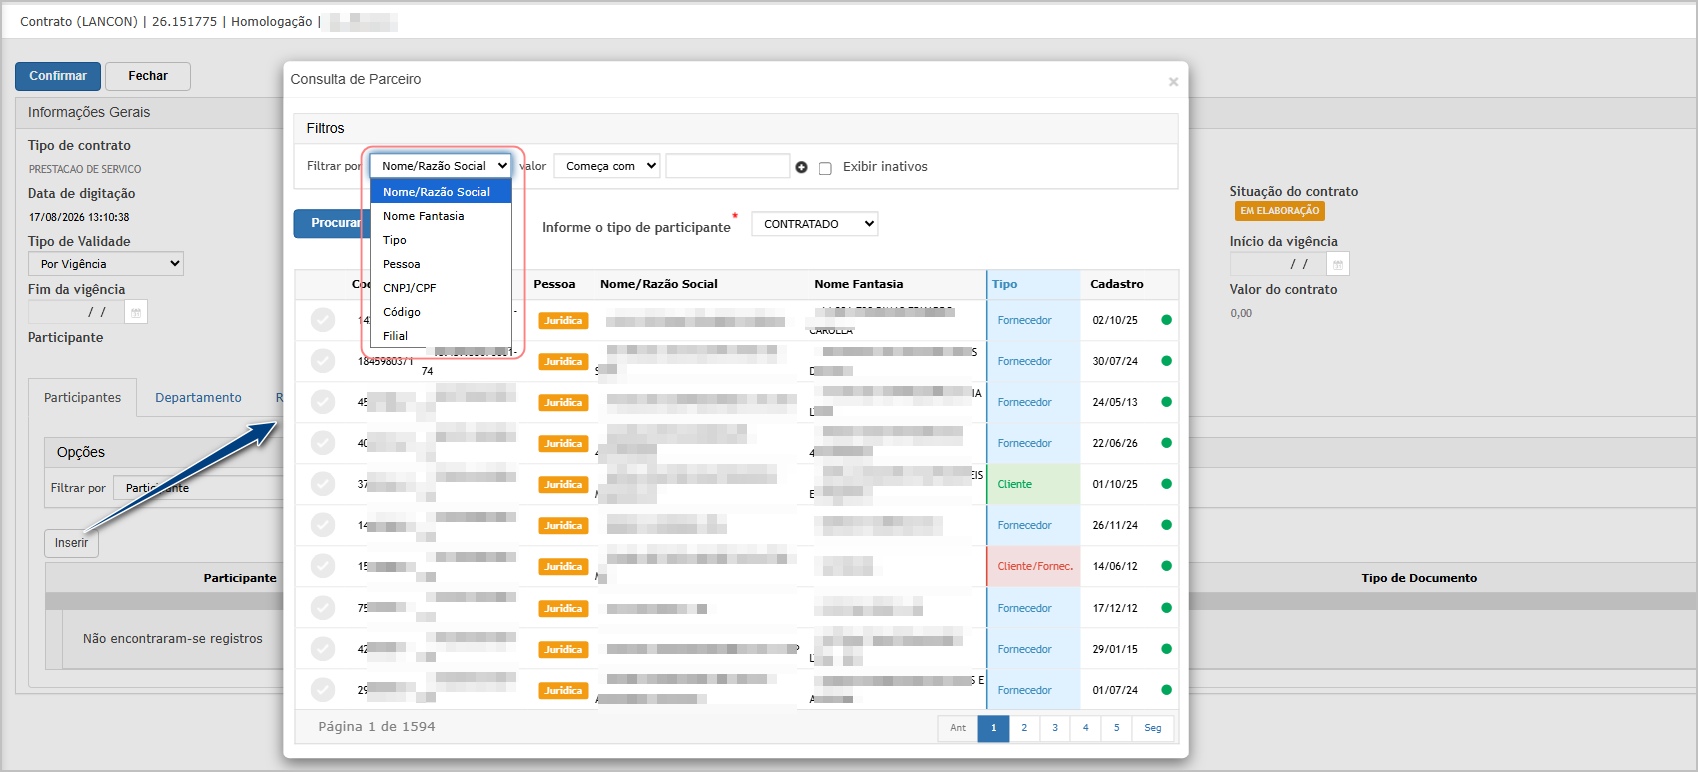Enable the Exibir inativos checkbox

pos(825,168)
